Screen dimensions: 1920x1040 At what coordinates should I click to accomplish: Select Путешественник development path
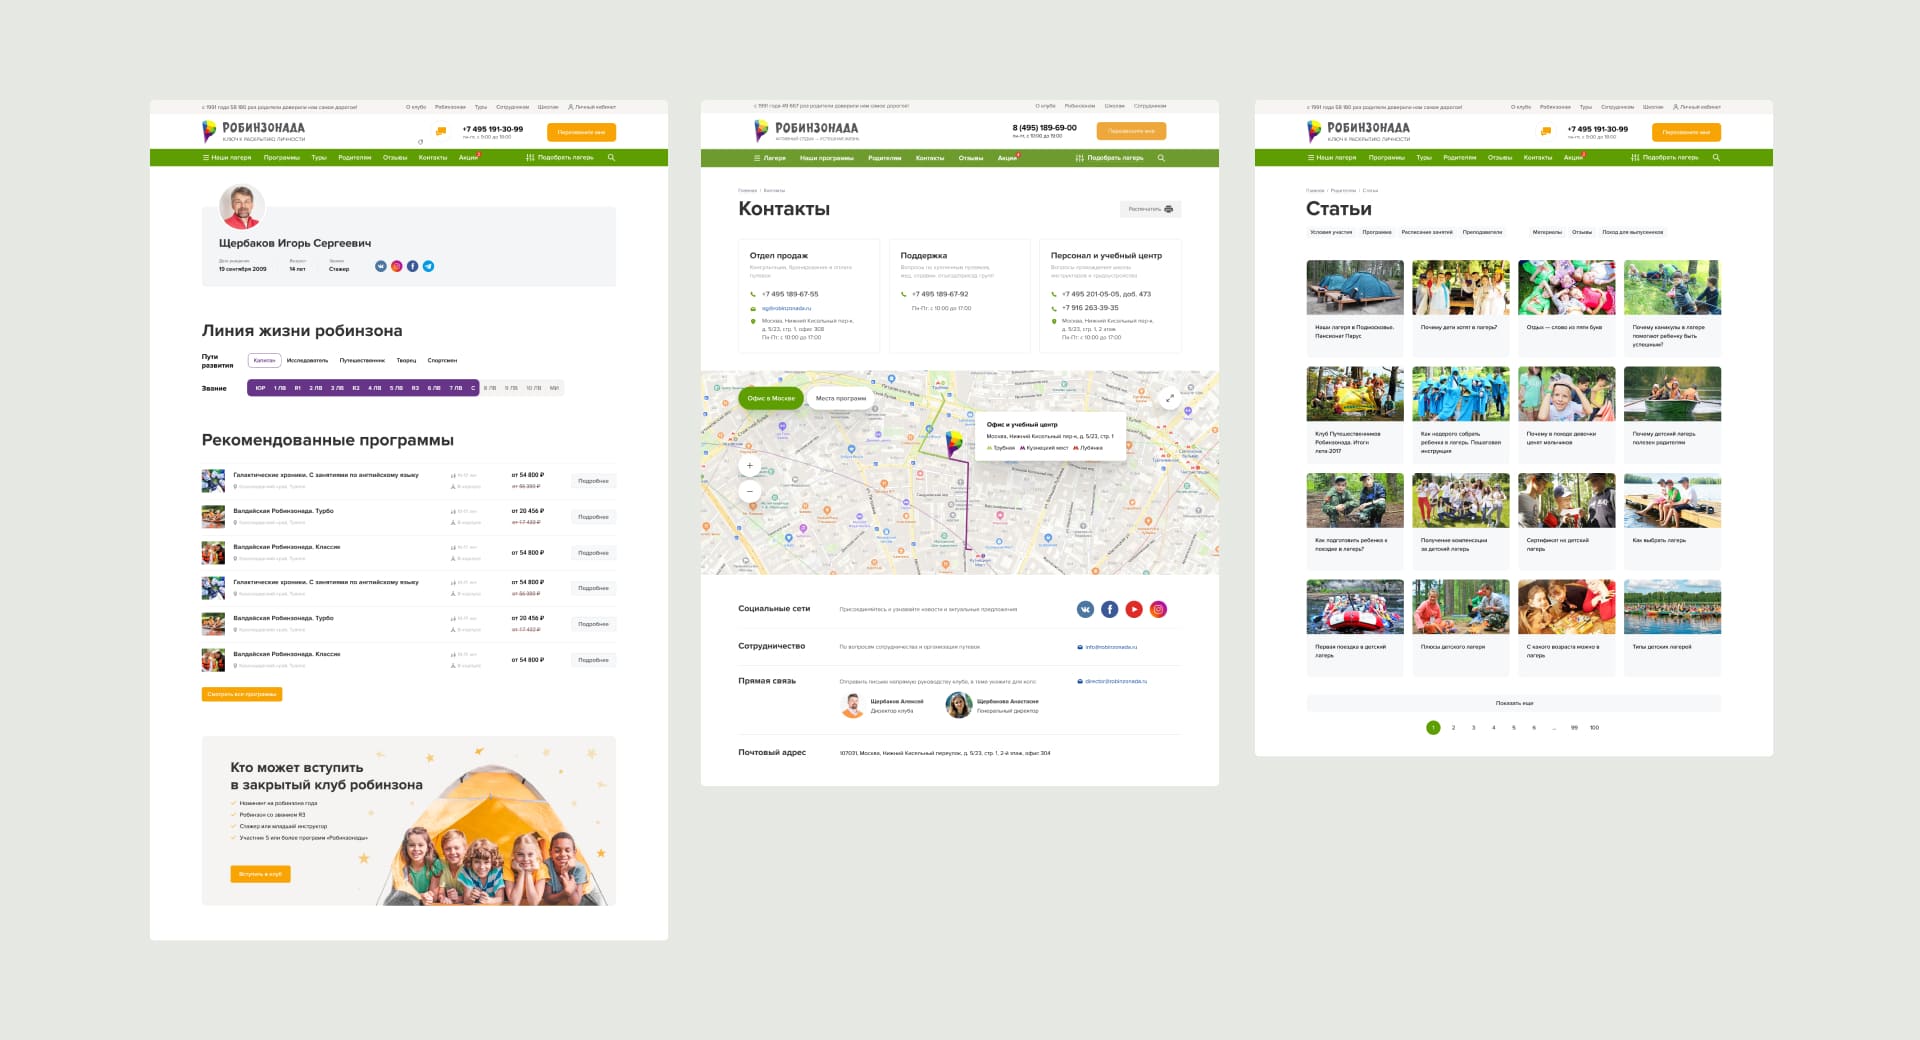click(362, 360)
